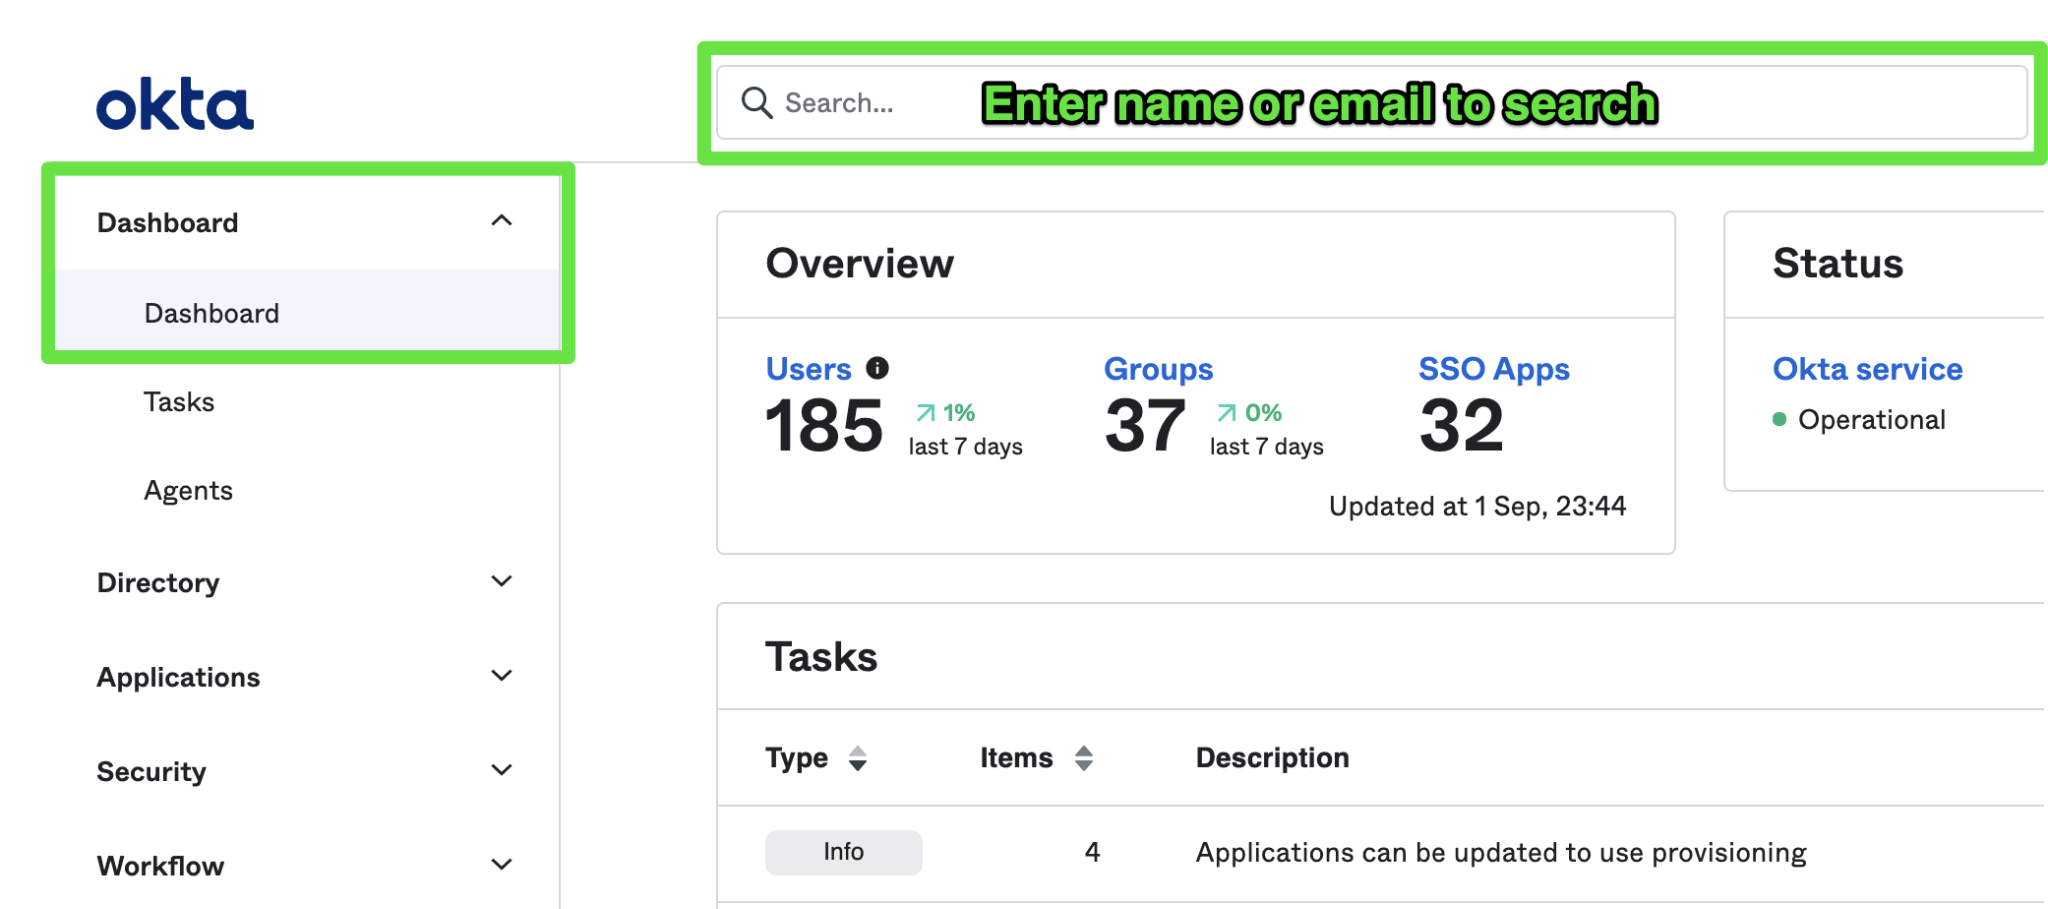Expand the Directory section chevron
Screen dimensions: 2048x909
pyautogui.click(x=502, y=581)
